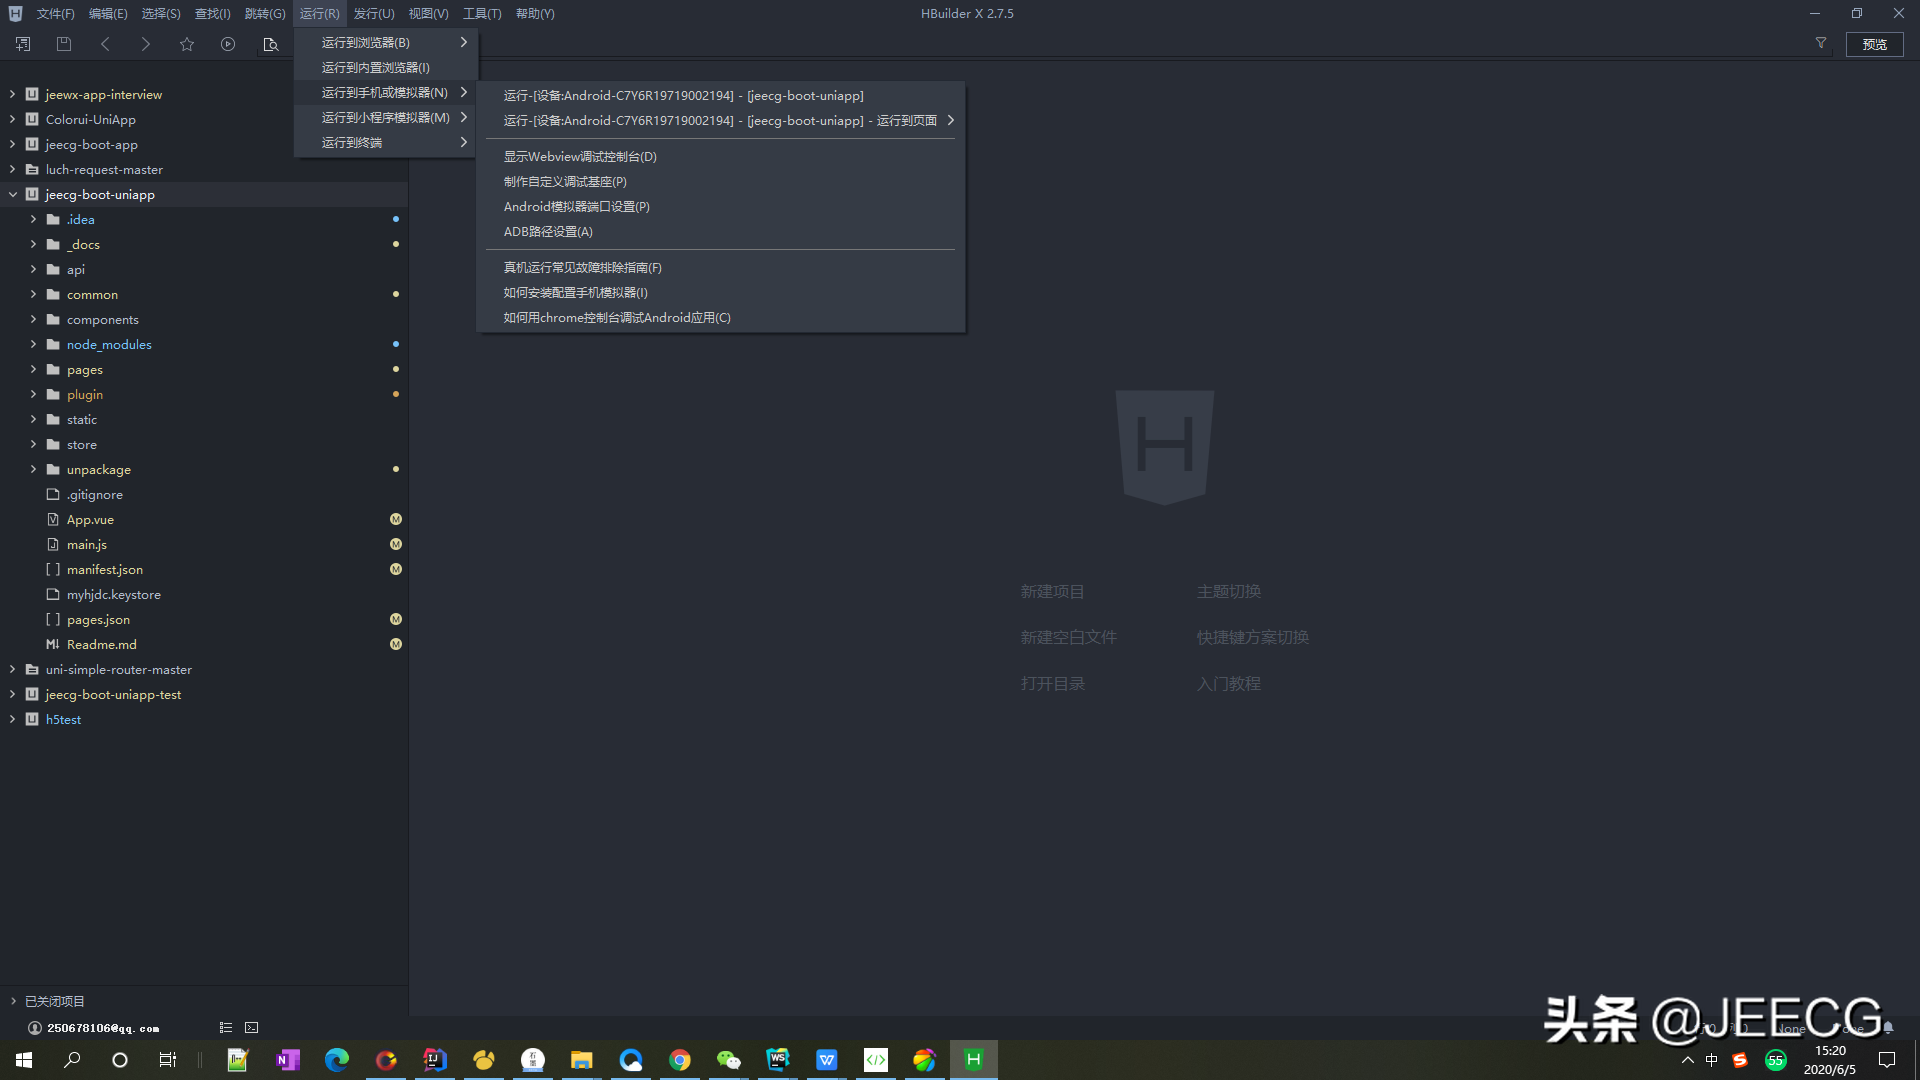This screenshot has width=1920, height=1080.
Task: Click the HBuilder X taskbar icon
Action: pyautogui.click(x=973, y=1060)
